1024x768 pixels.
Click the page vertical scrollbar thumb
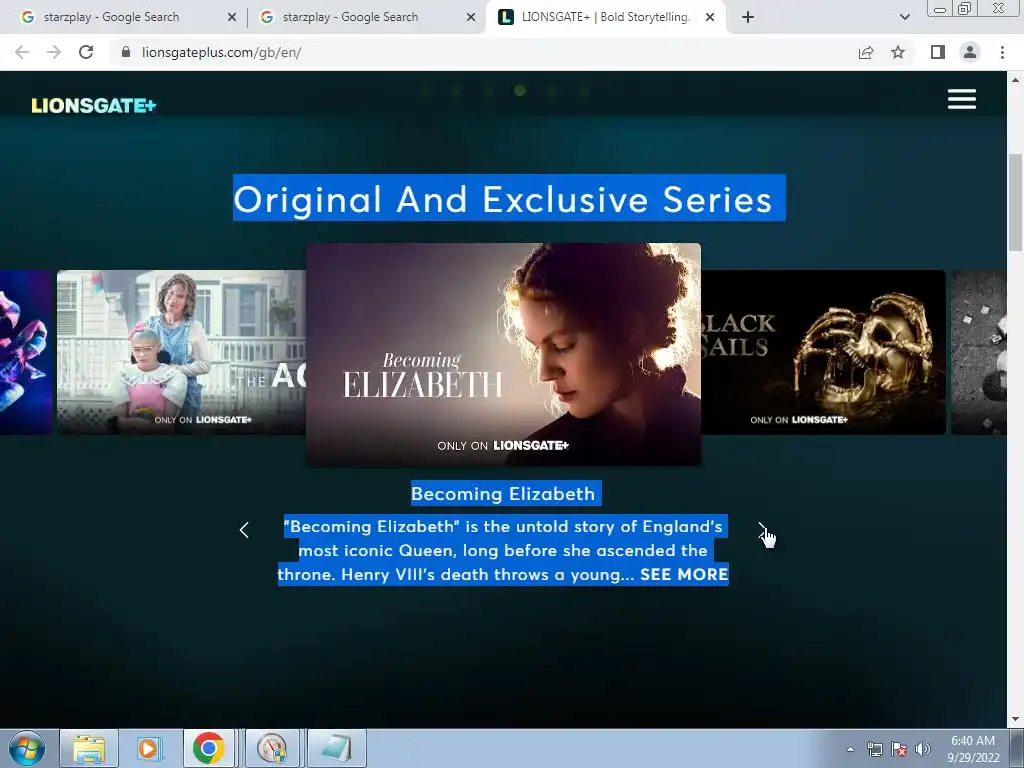pyautogui.click(x=1015, y=202)
